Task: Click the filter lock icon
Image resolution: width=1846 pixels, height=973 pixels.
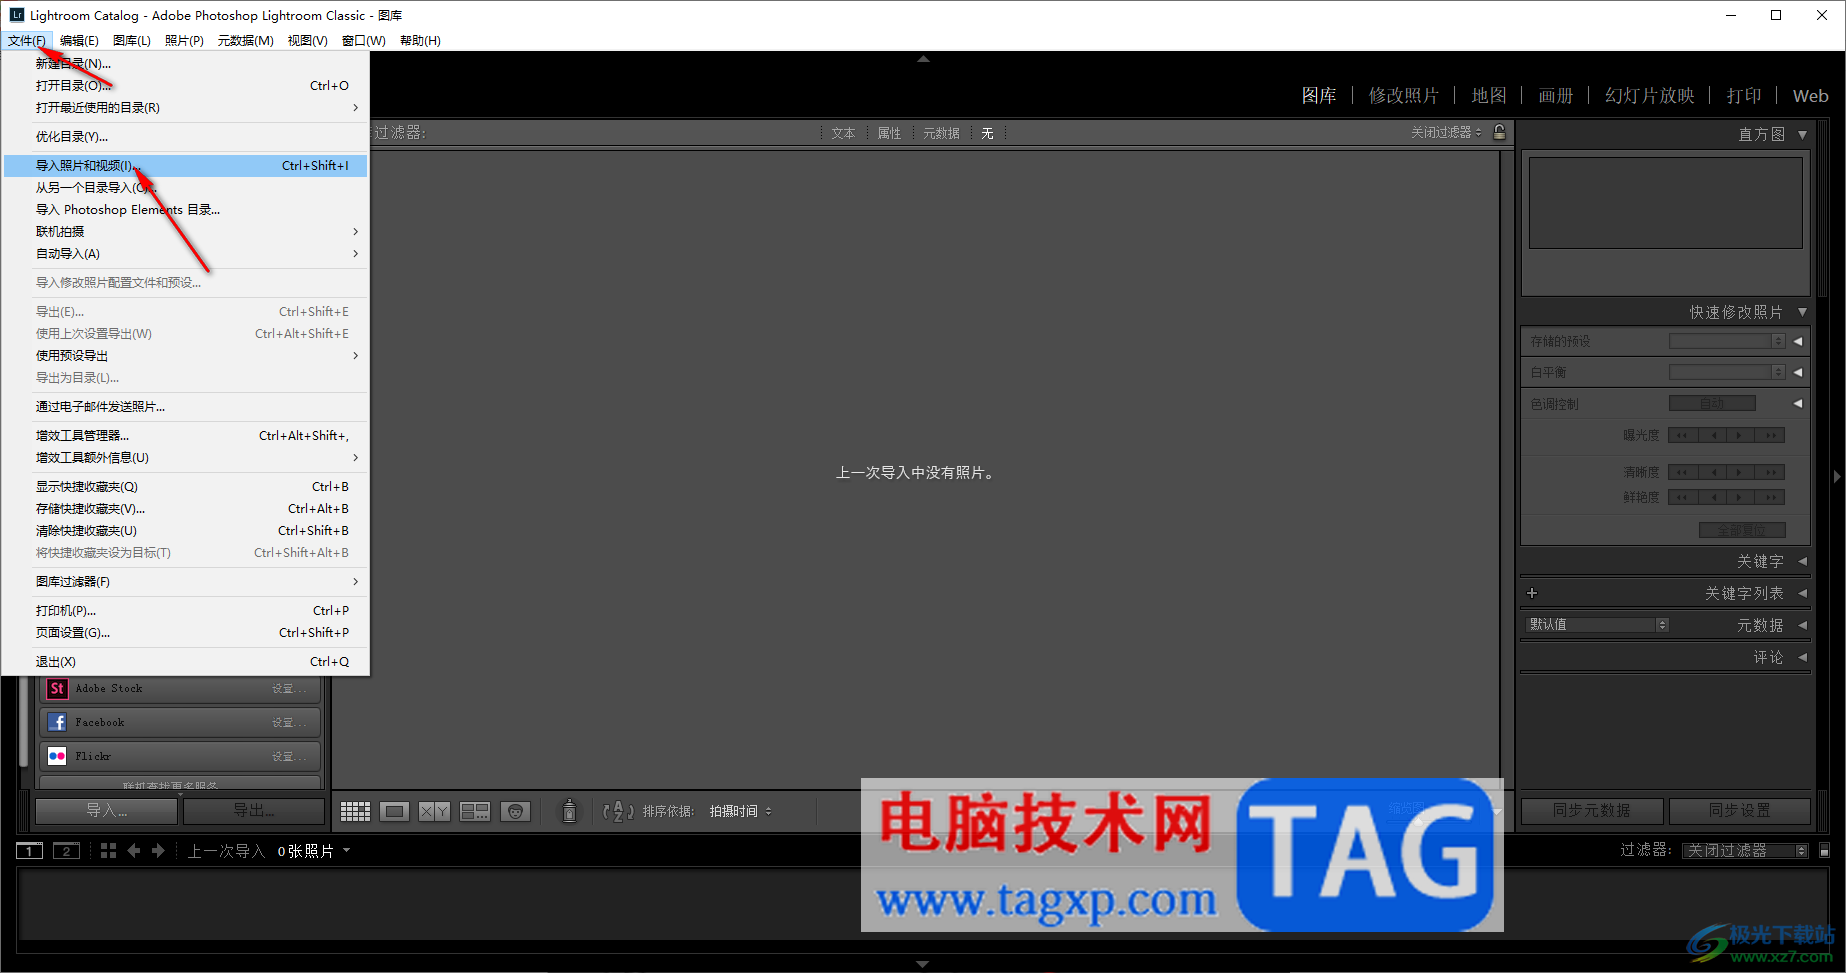Action: pos(1499,132)
